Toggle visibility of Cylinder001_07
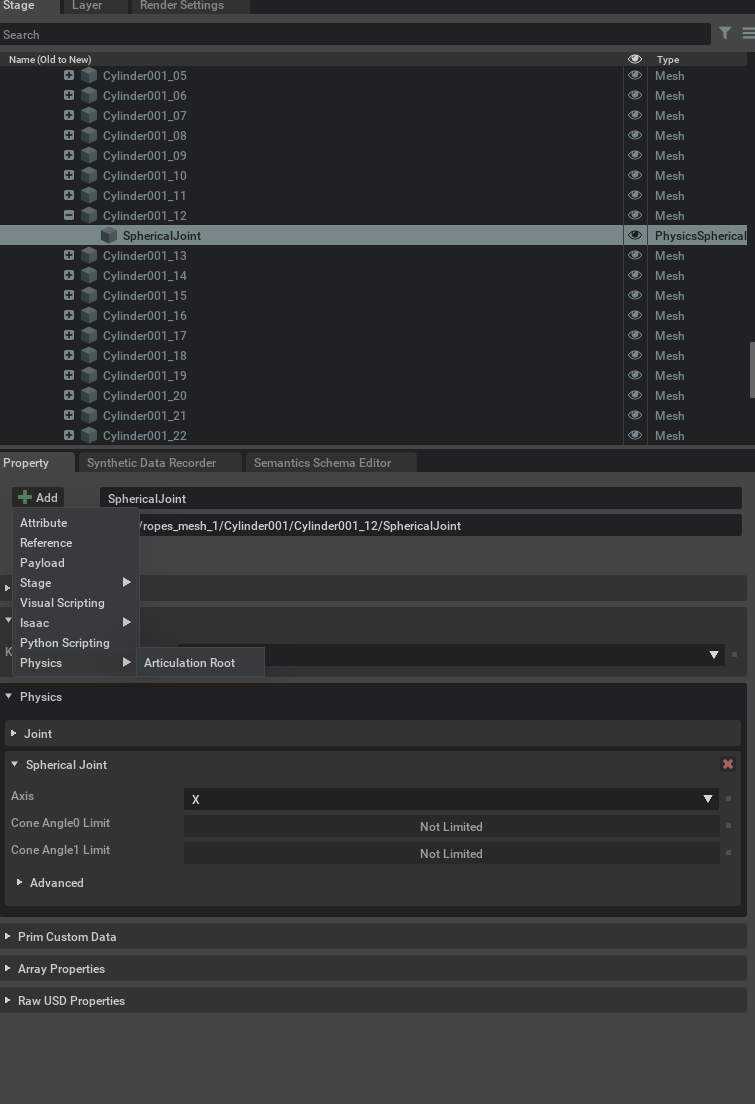The image size is (755, 1104). click(x=635, y=115)
